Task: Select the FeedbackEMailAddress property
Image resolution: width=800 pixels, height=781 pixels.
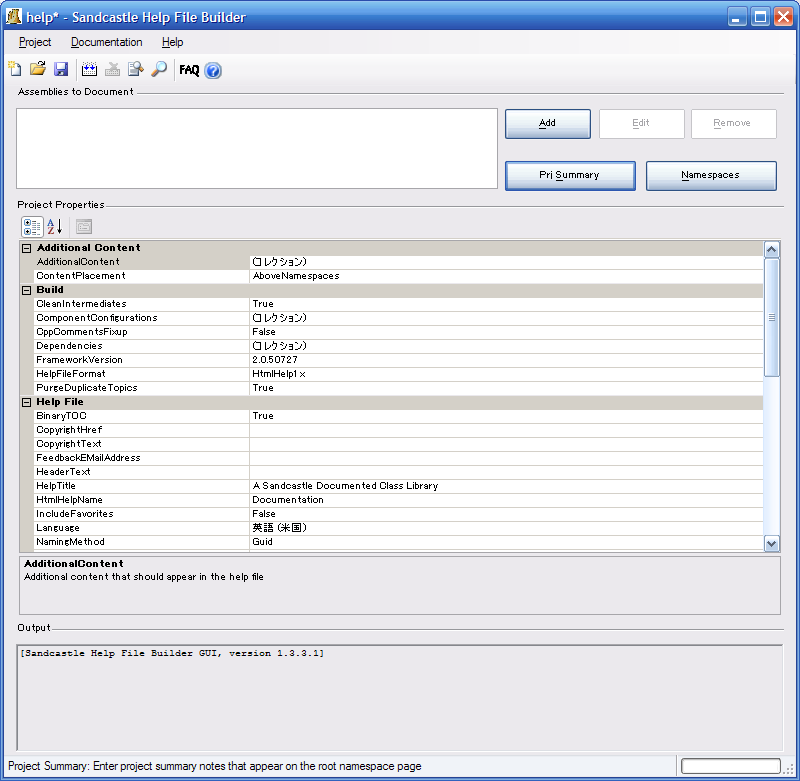Action: pos(141,458)
